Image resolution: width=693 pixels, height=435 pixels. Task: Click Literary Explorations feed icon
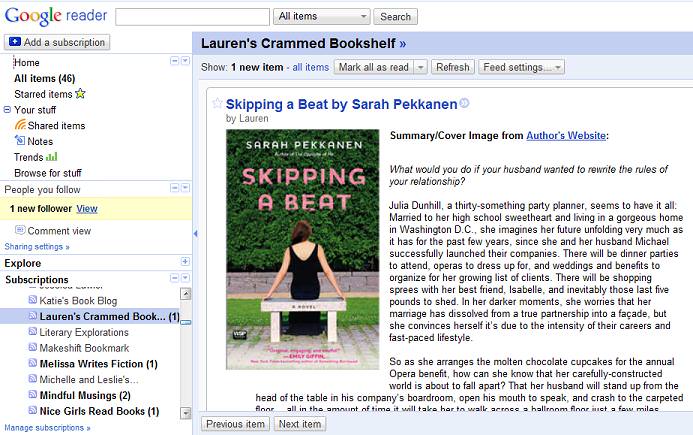coord(33,332)
